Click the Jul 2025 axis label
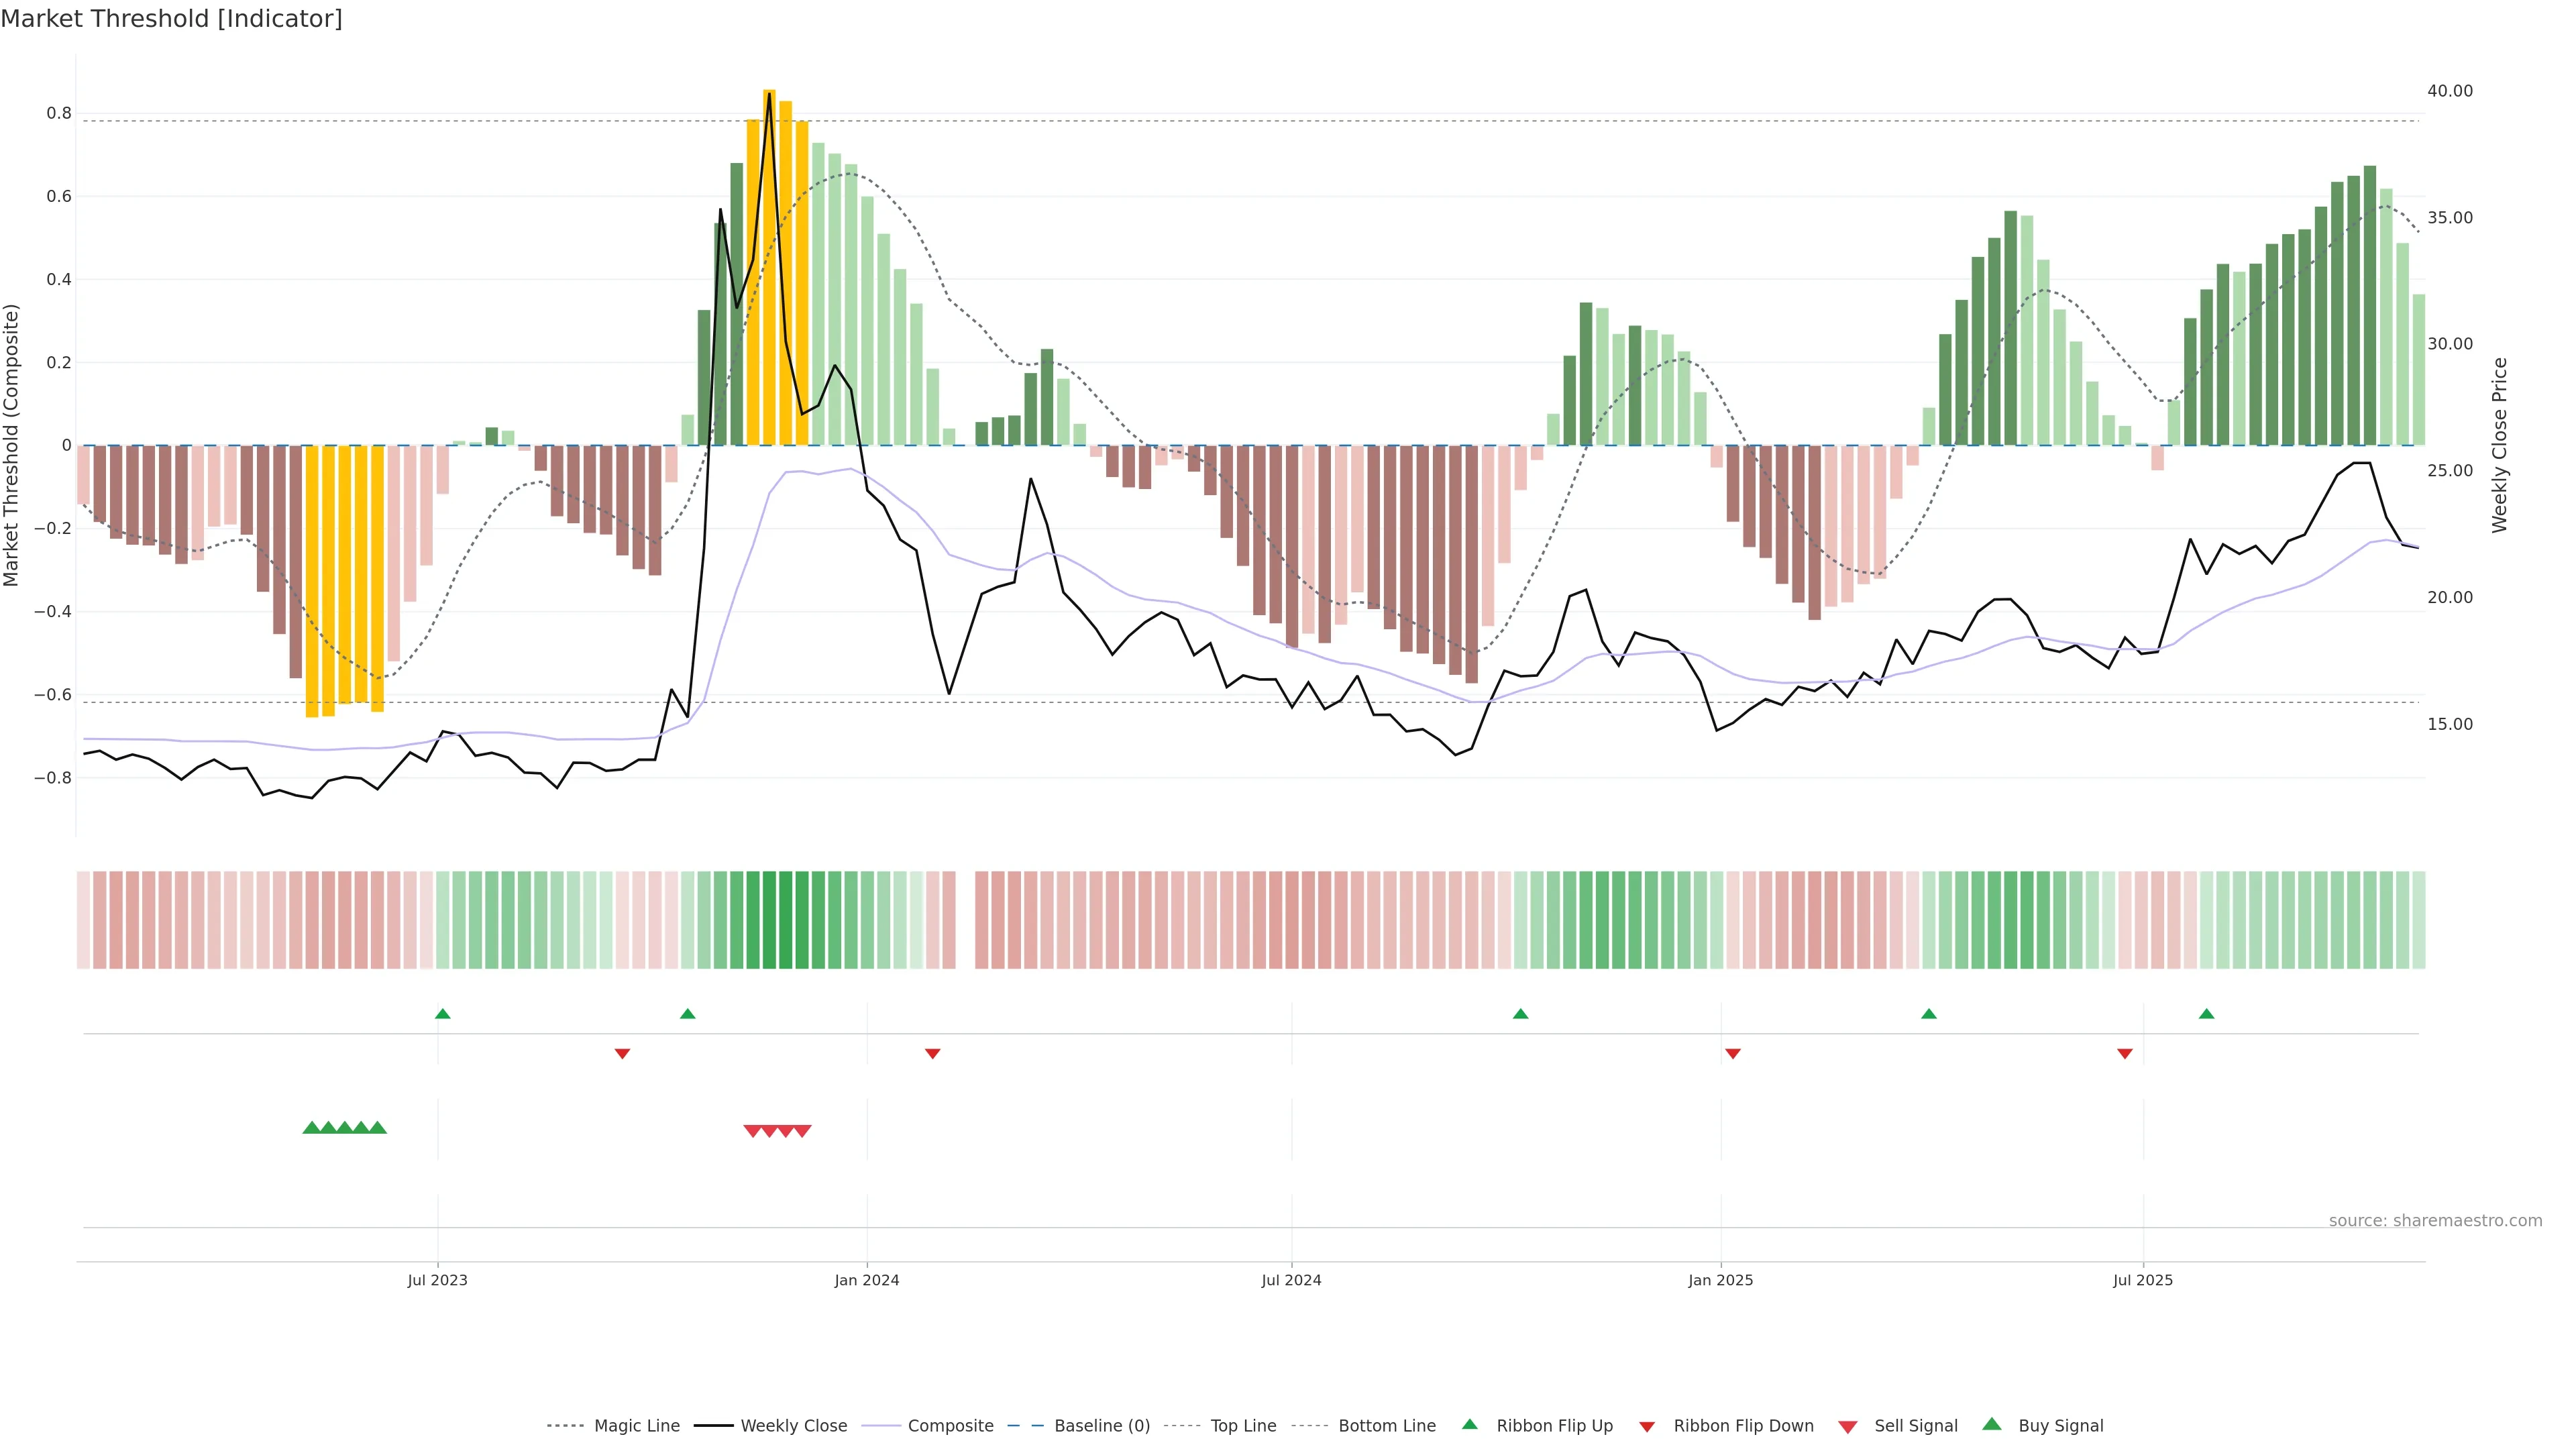 point(2143,1280)
